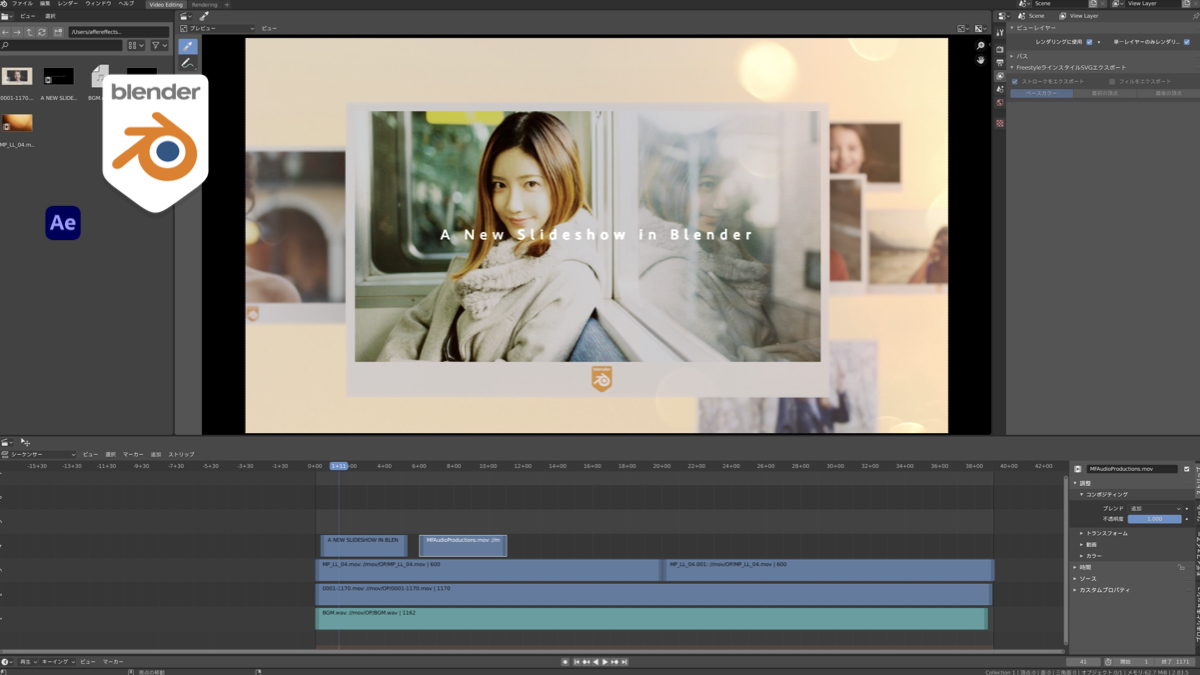Select the A NEW SLIDESHOW IN BLEN text strip

click(363, 545)
